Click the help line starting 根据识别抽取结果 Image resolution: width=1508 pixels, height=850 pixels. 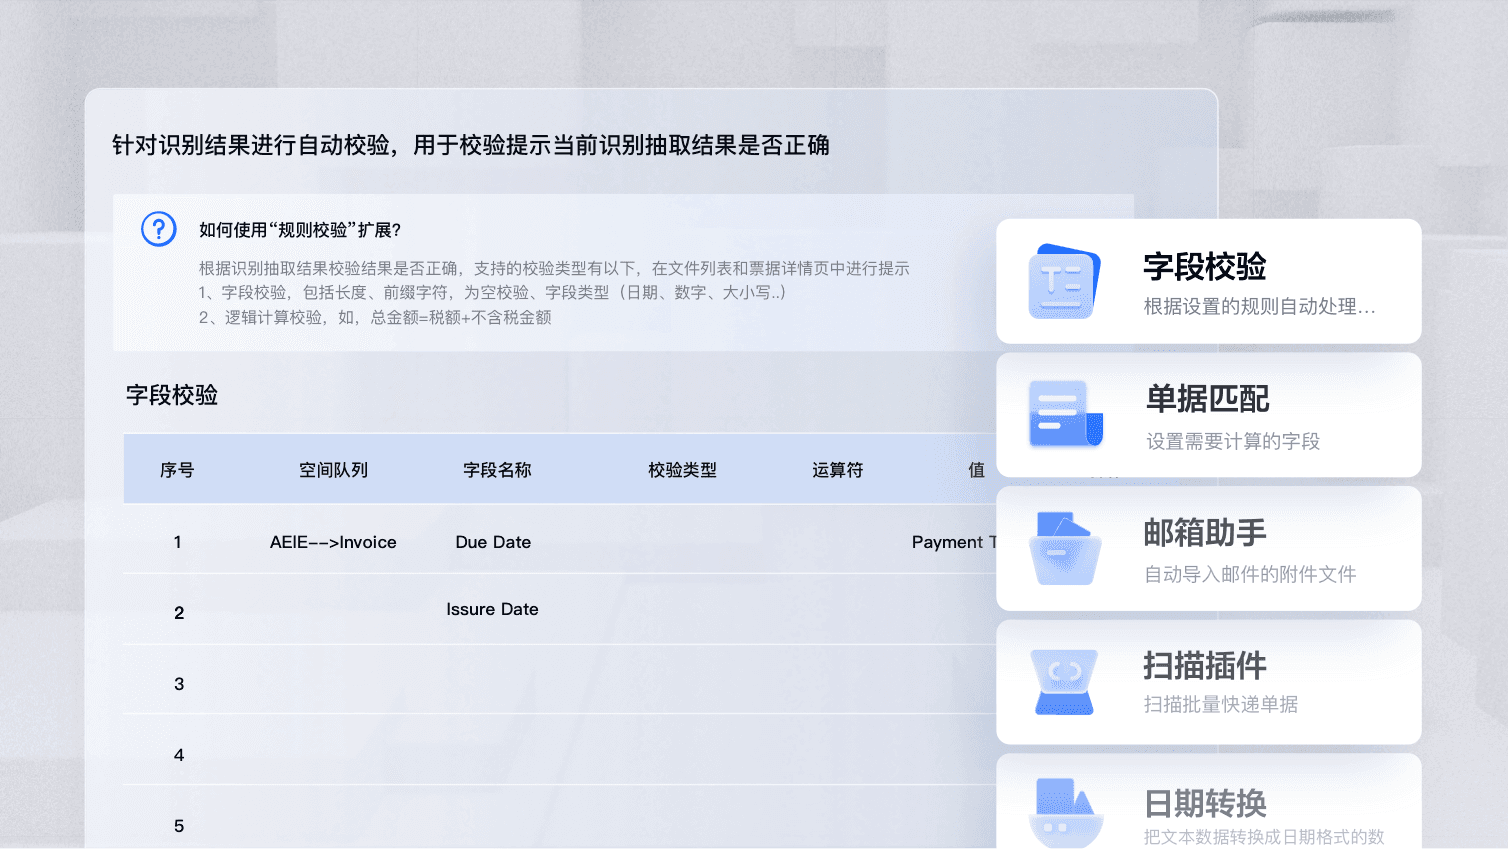(554, 268)
